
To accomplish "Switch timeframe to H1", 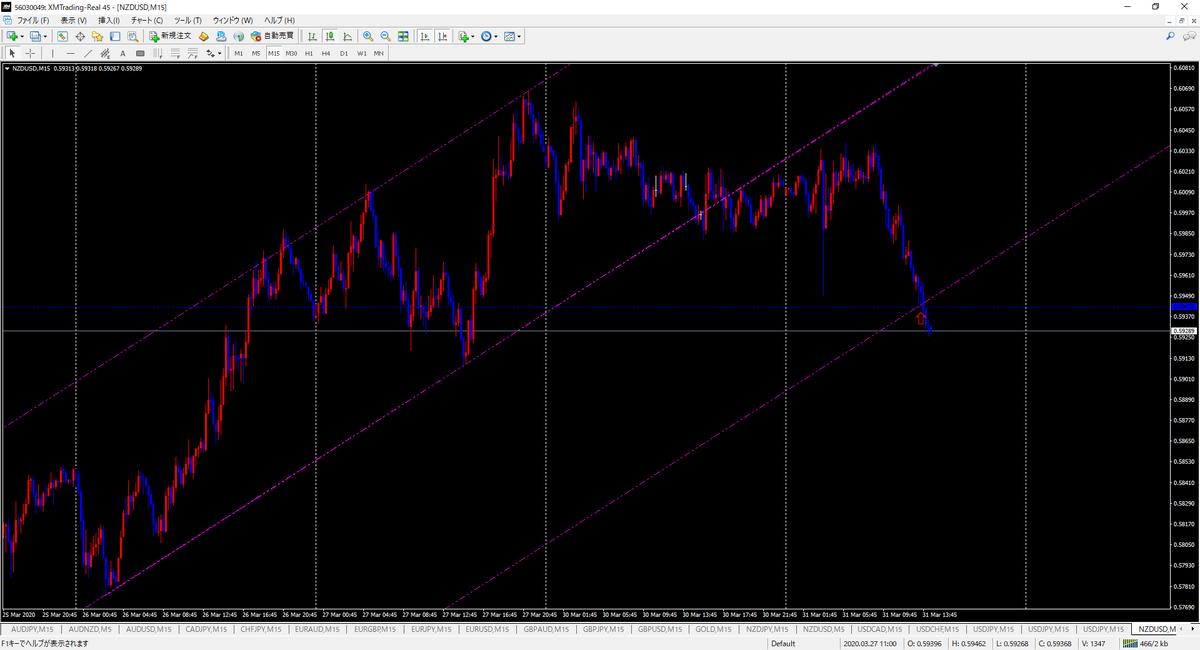I will [309, 53].
